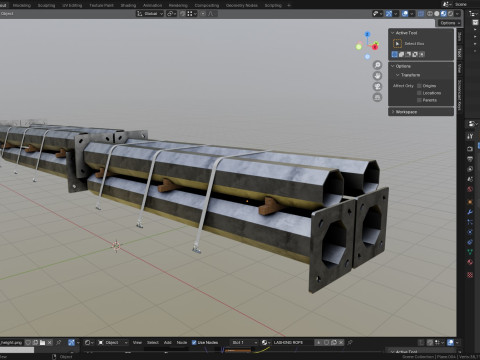Switch to the Scripting workspace tab
480x360 pixels.
(x=273, y=5)
